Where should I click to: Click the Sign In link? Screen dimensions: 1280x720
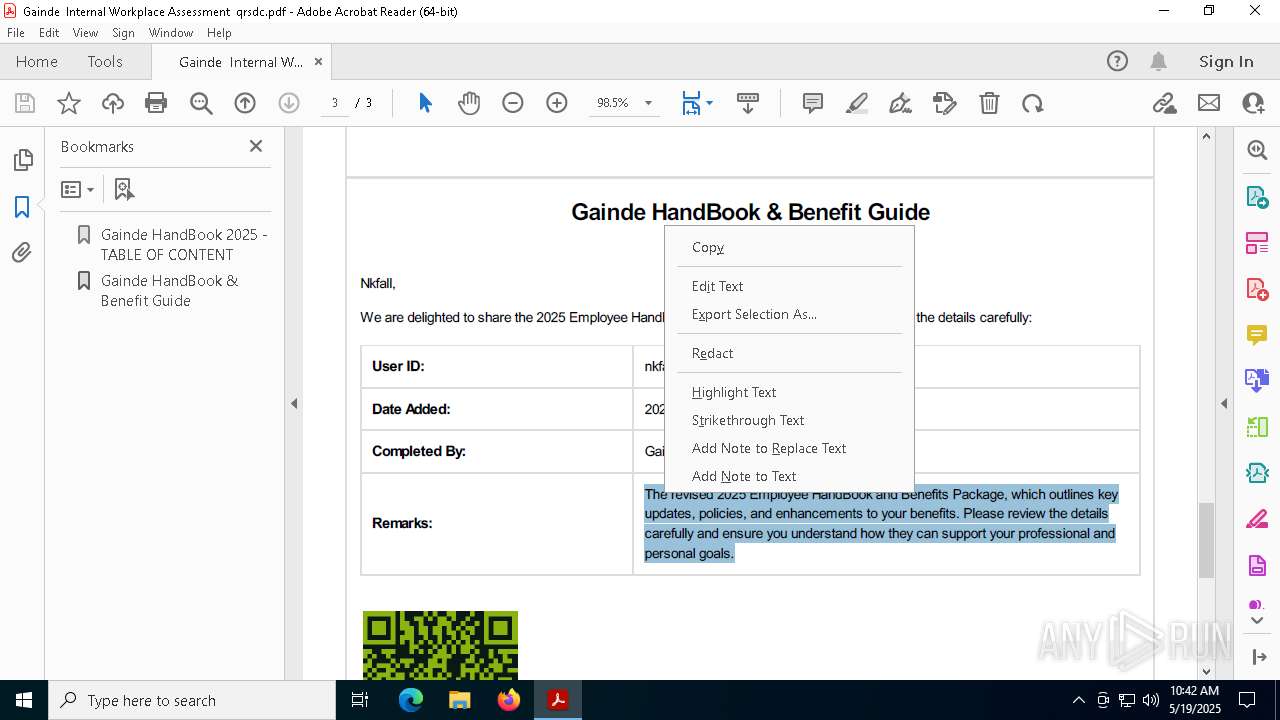coord(1226,61)
